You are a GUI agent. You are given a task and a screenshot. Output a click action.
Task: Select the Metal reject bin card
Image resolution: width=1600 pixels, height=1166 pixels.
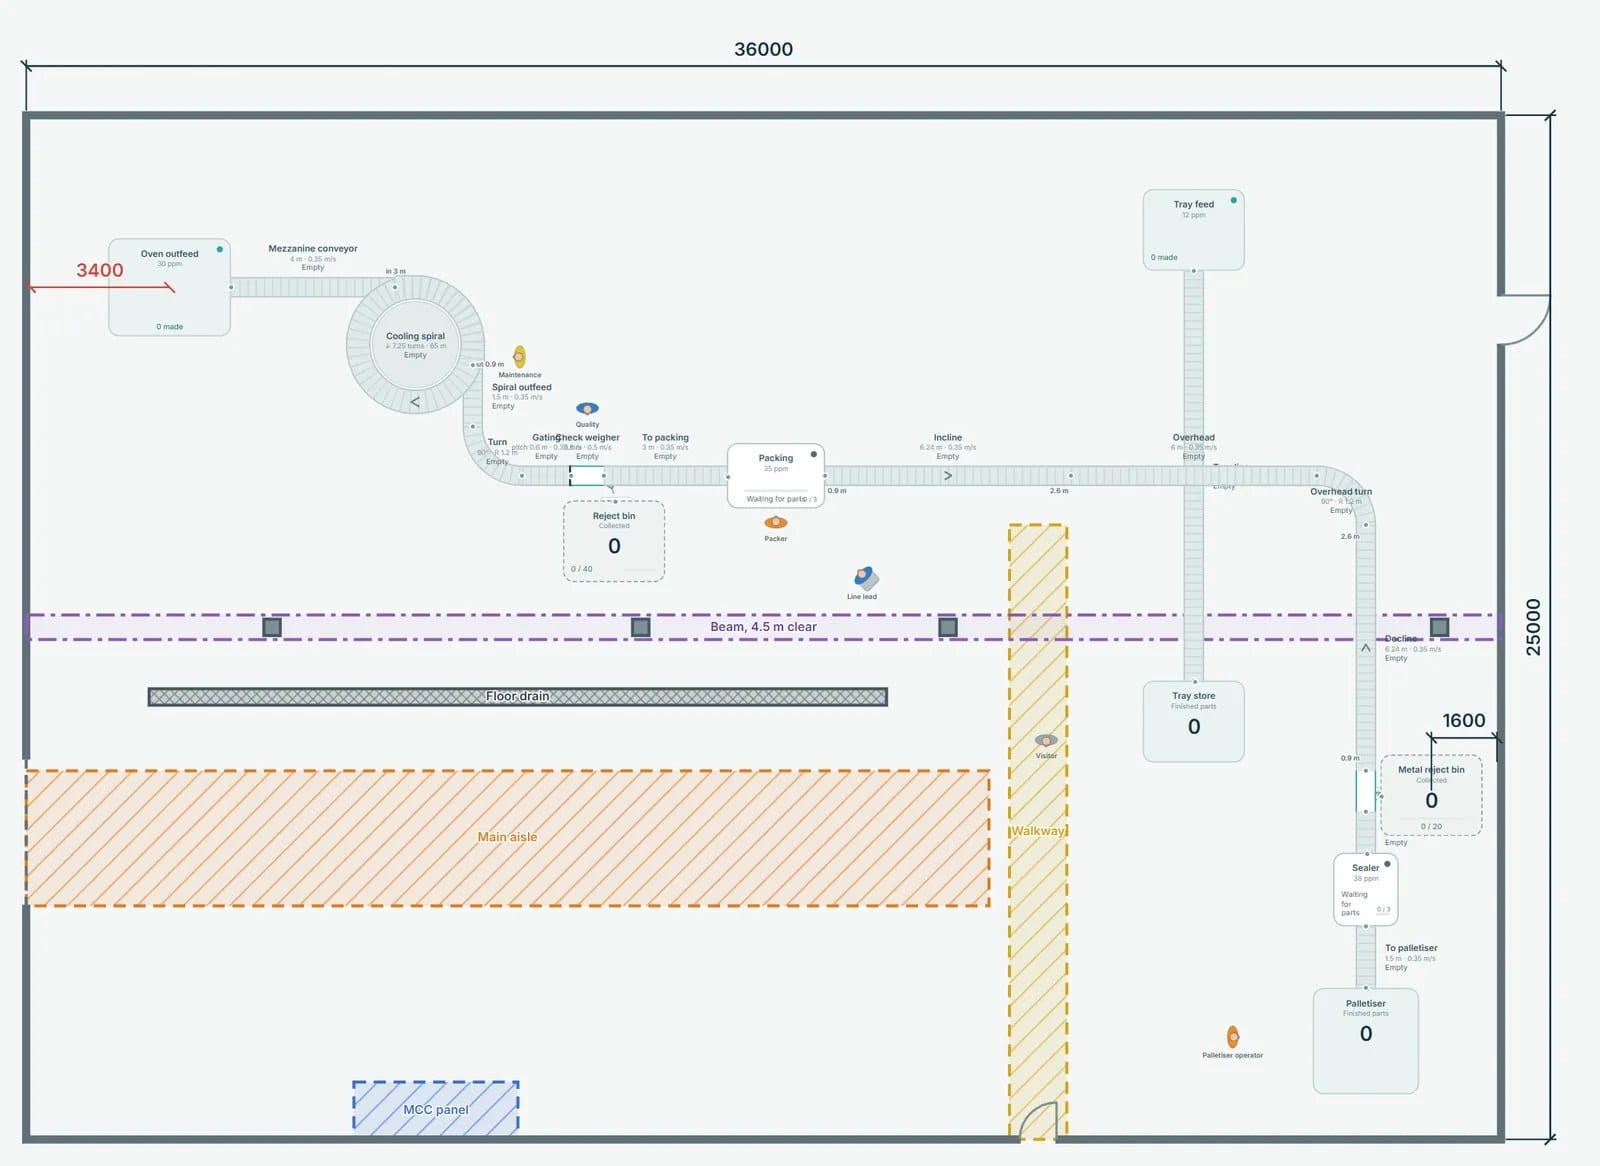pyautogui.click(x=1431, y=795)
